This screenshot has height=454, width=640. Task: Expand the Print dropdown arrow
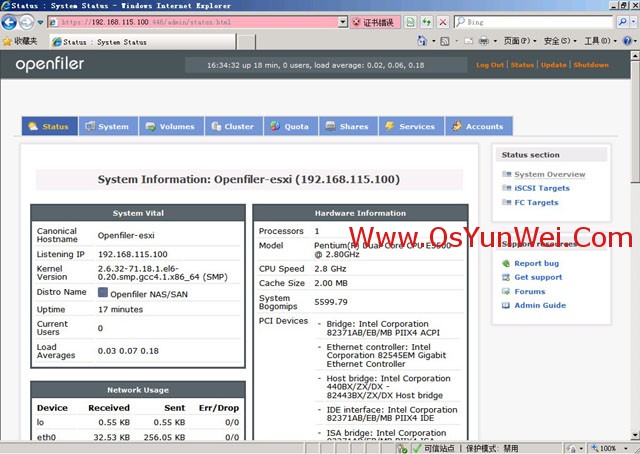click(495, 41)
